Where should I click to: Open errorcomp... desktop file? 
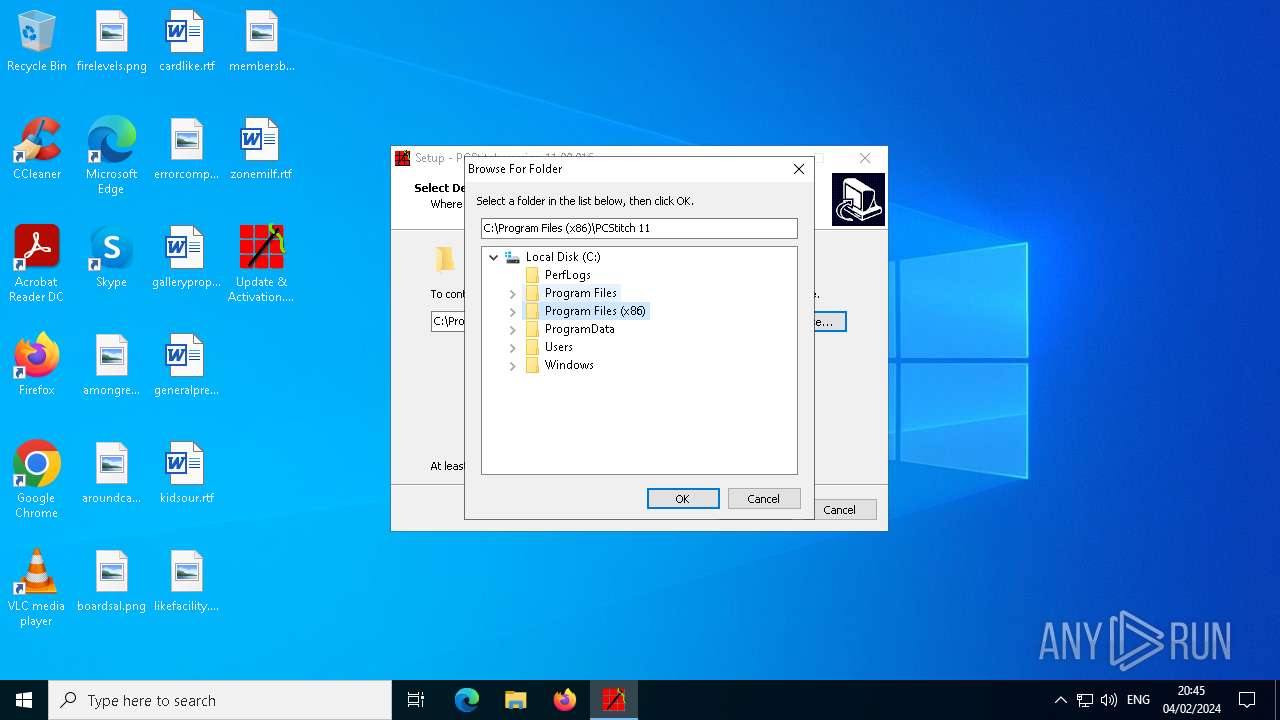point(187,150)
